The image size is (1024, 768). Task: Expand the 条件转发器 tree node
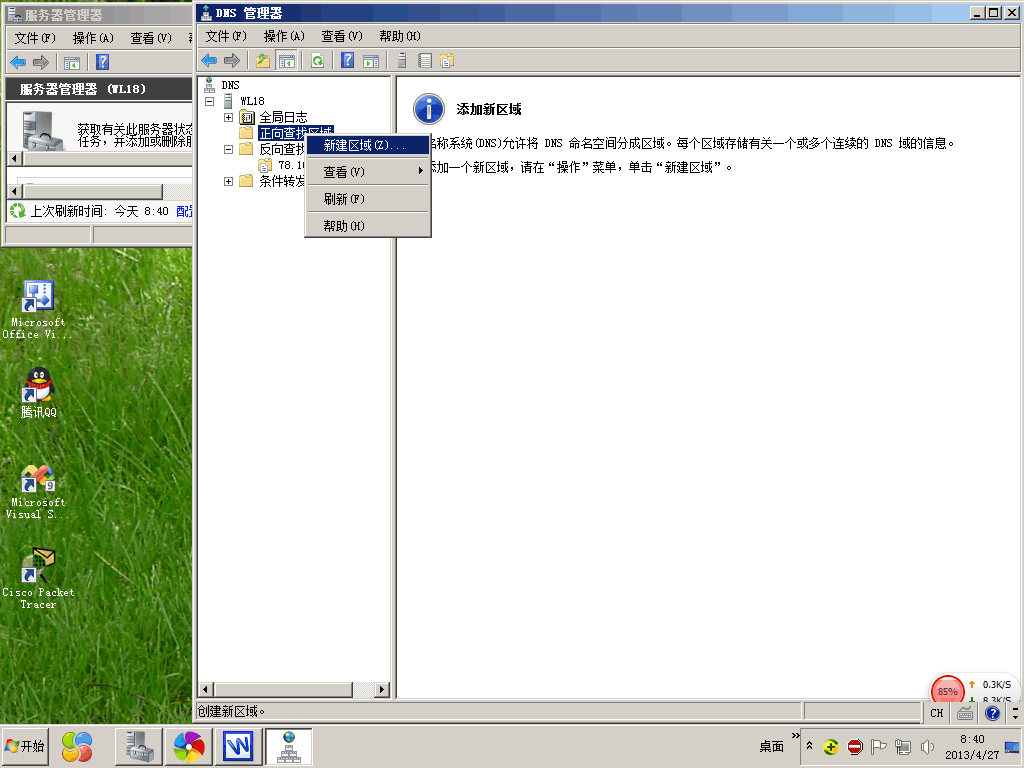[x=228, y=181]
